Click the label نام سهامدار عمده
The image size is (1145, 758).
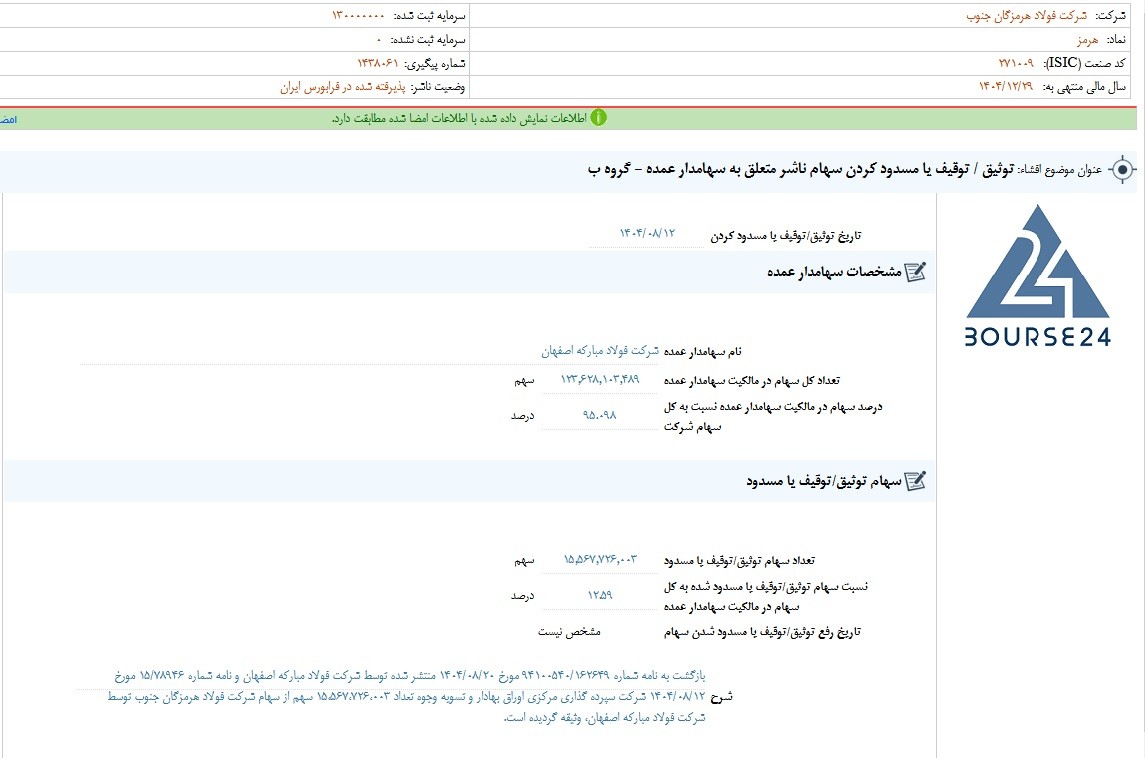click(x=702, y=351)
